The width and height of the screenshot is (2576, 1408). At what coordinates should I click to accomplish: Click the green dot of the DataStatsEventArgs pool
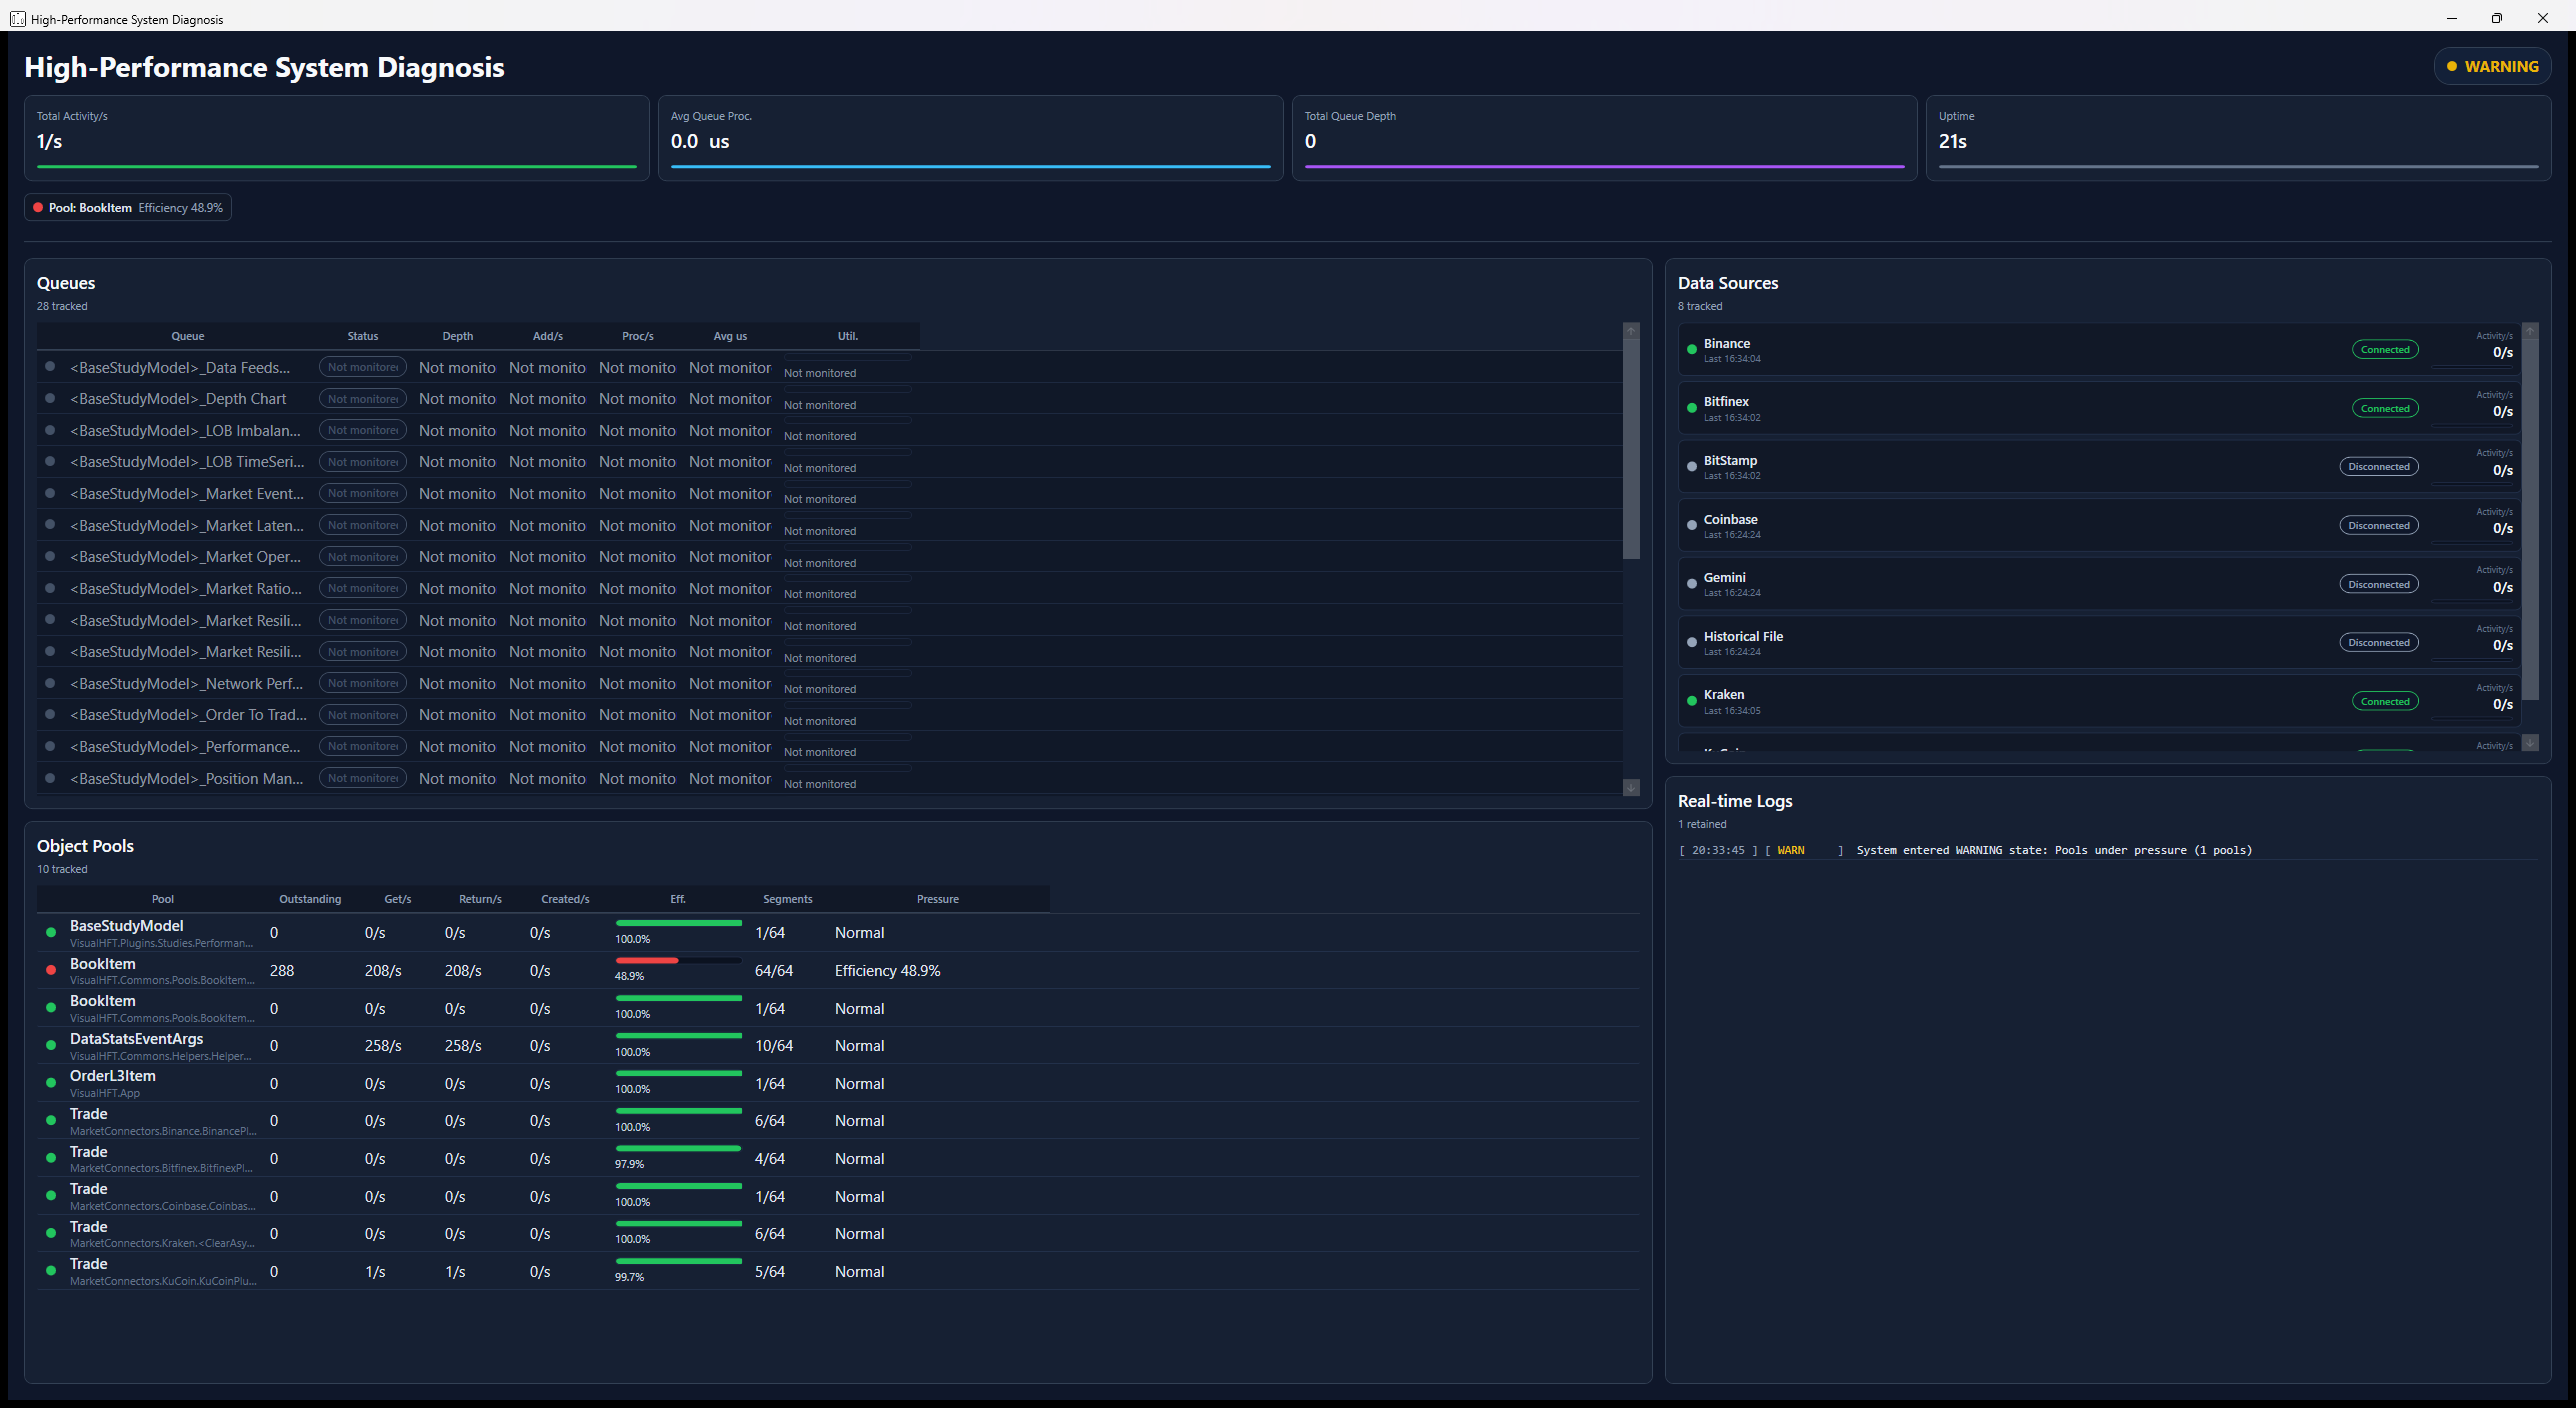click(51, 1046)
